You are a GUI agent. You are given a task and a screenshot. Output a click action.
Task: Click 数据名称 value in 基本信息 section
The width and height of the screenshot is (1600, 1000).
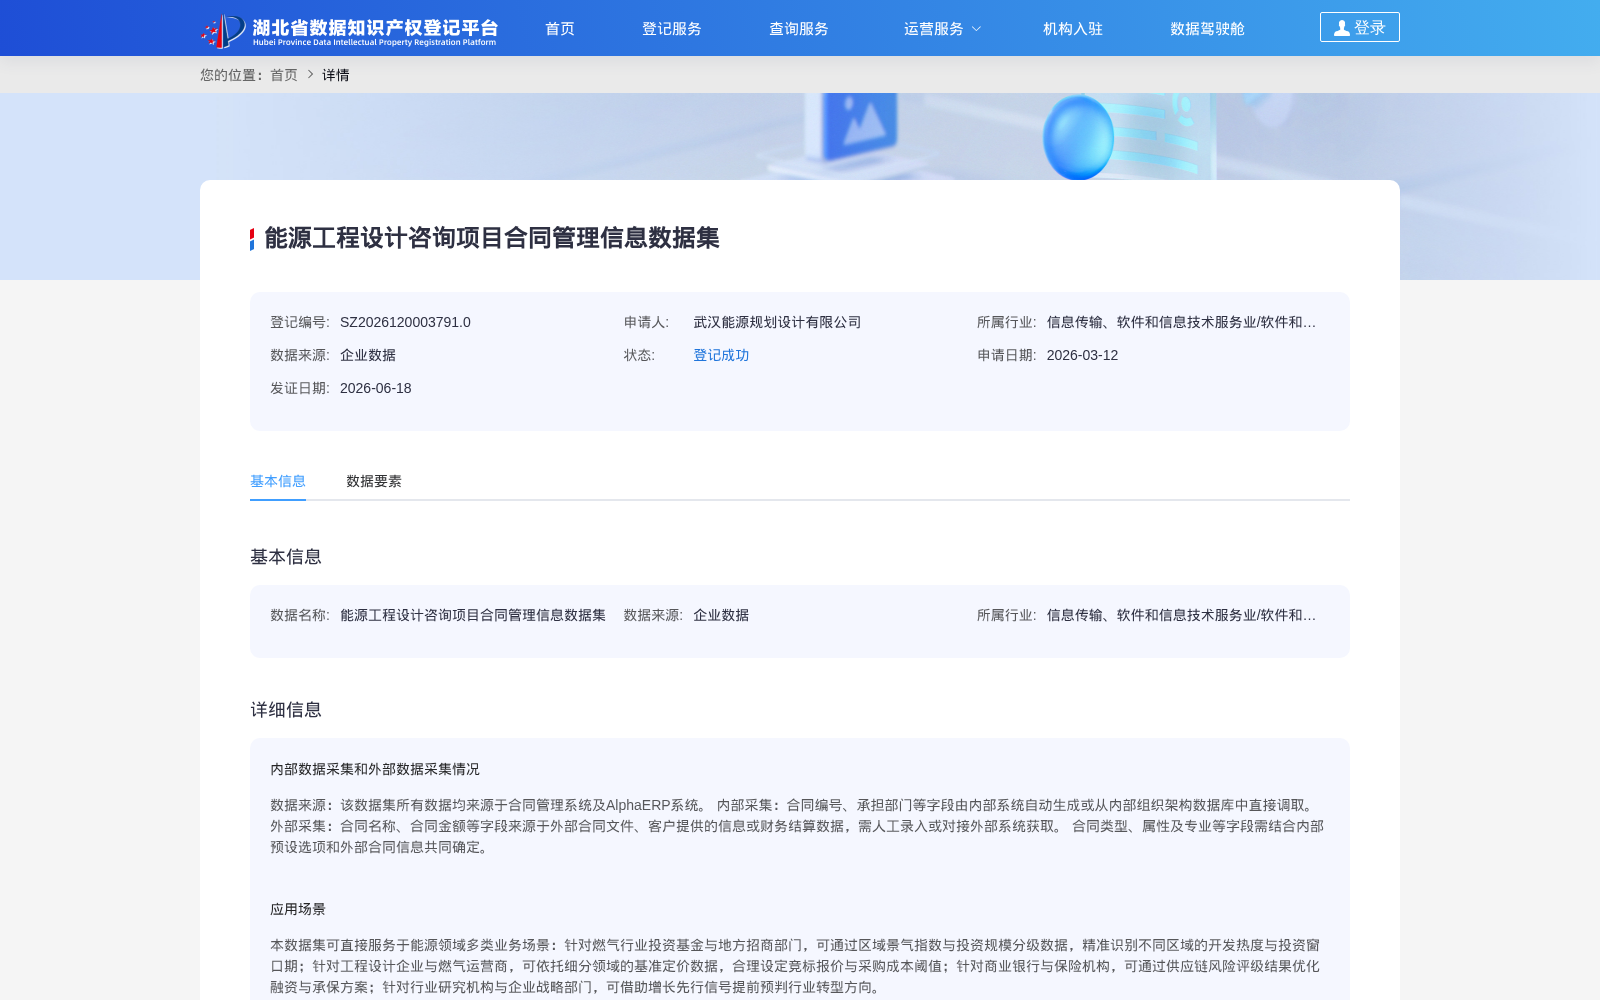pyautogui.click(x=473, y=615)
